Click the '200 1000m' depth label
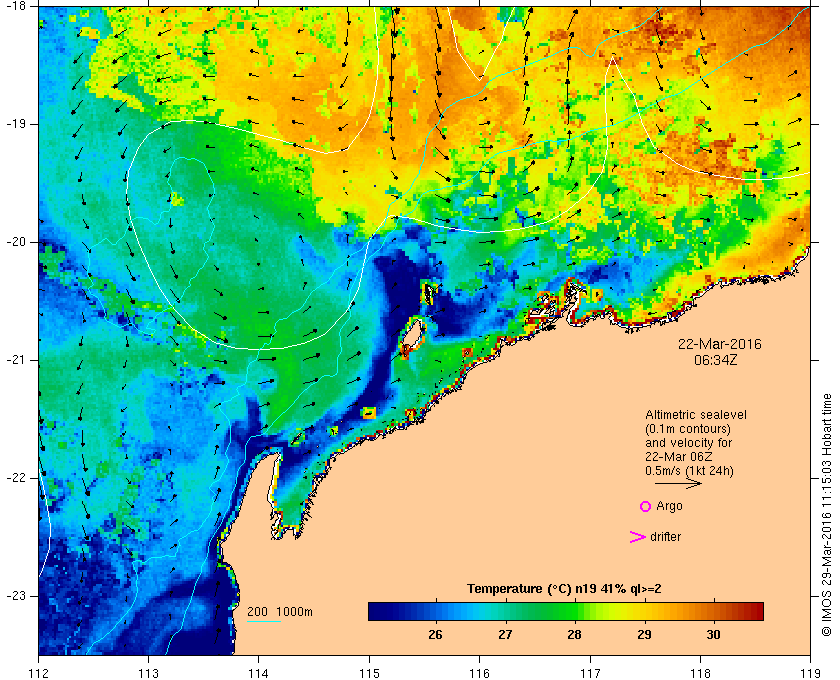840x680 pixels. 280,612
